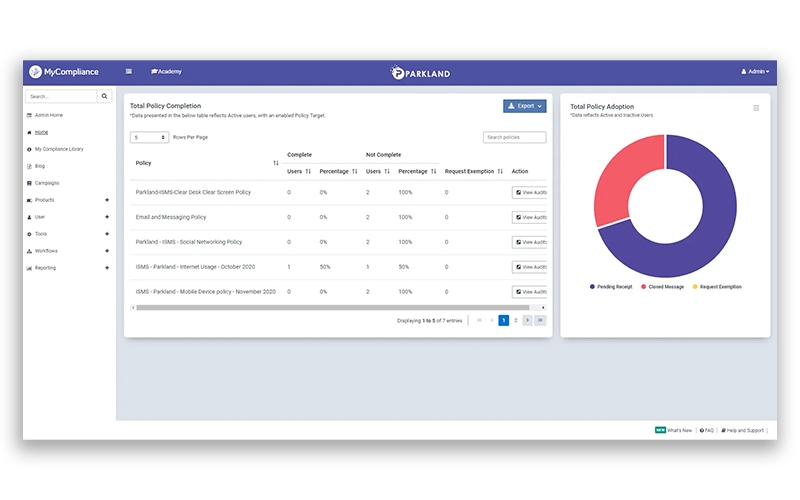Sort by Request Exemption column arrows
The image size is (800, 500).
pos(500,171)
